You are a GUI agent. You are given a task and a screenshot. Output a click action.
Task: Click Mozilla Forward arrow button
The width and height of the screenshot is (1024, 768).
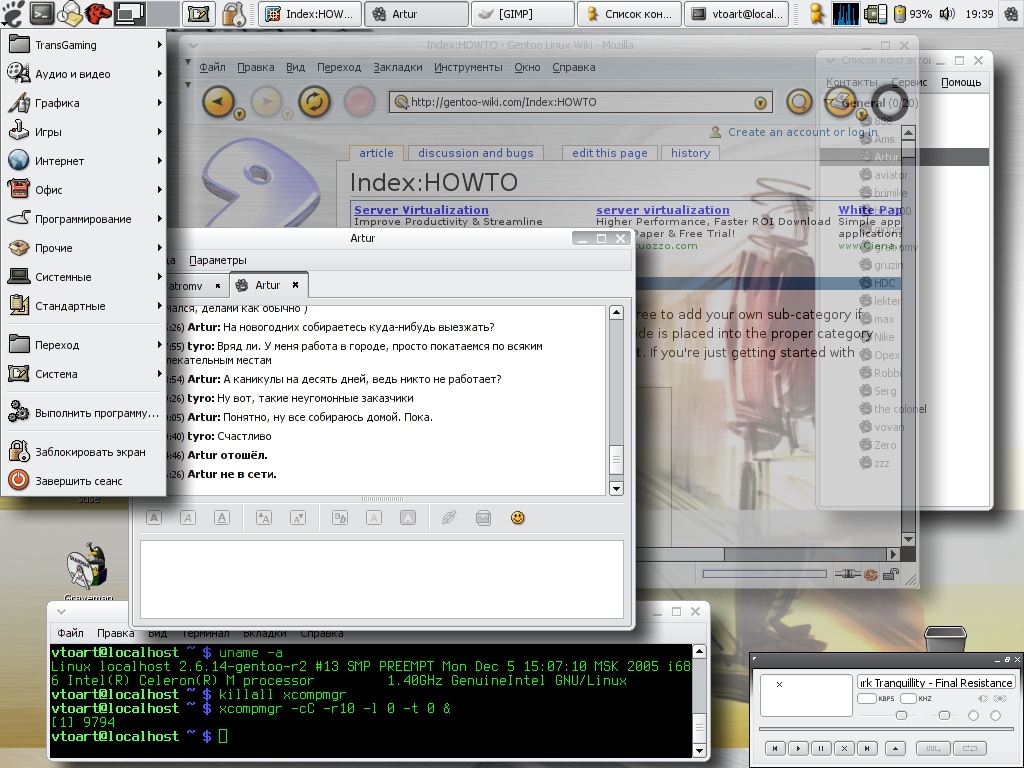(x=266, y=102)
